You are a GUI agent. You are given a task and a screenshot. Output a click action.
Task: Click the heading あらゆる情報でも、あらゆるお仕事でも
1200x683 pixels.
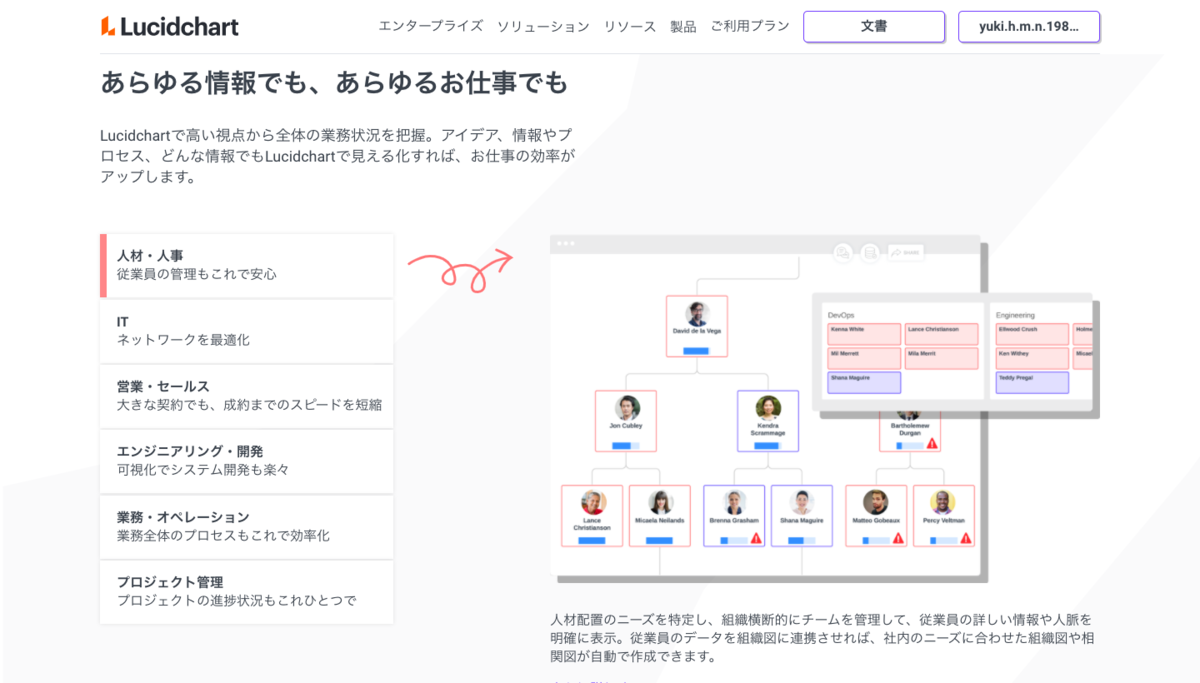(334, 83)
